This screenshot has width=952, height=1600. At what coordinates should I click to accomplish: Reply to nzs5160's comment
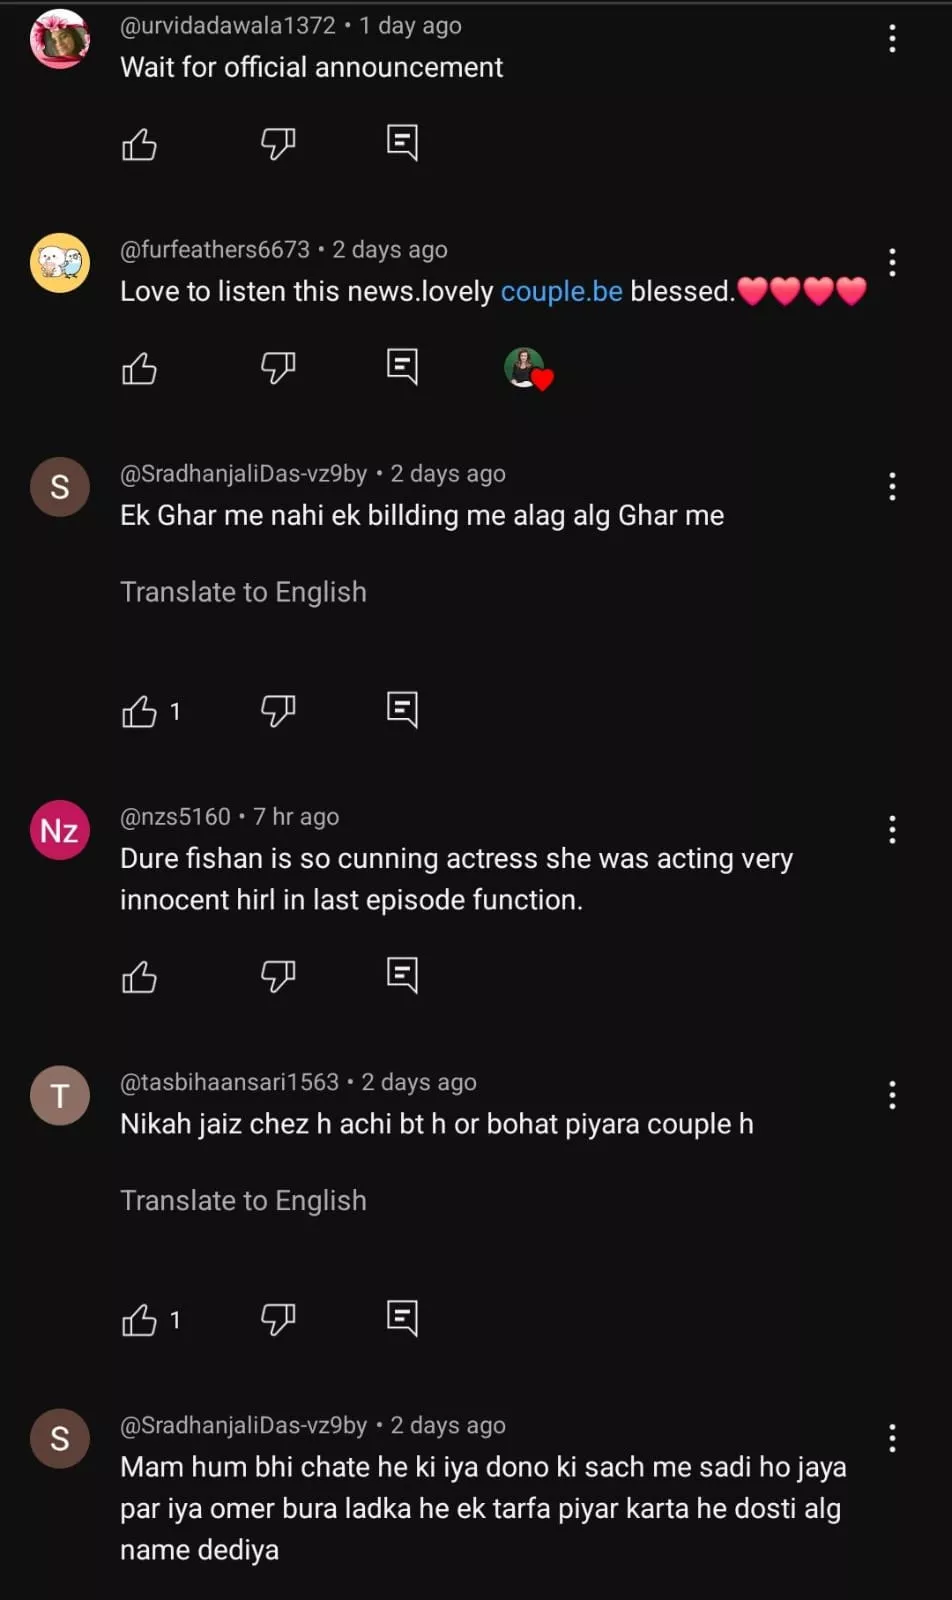pyautogui.click(x=402, y=974)
